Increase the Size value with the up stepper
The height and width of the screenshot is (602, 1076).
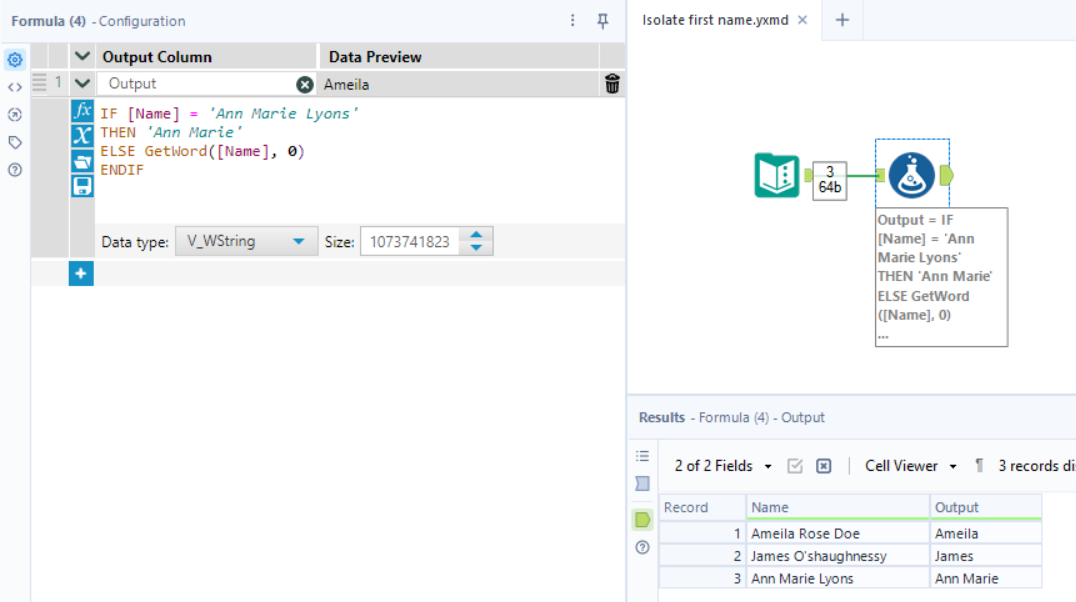(477, 235)
